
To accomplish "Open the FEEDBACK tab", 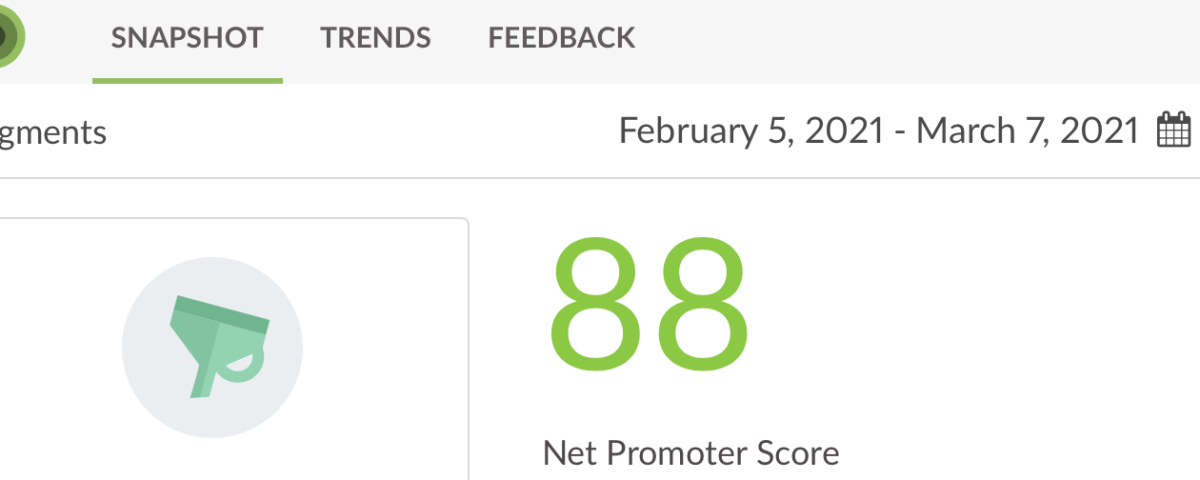I will point(561,38).
